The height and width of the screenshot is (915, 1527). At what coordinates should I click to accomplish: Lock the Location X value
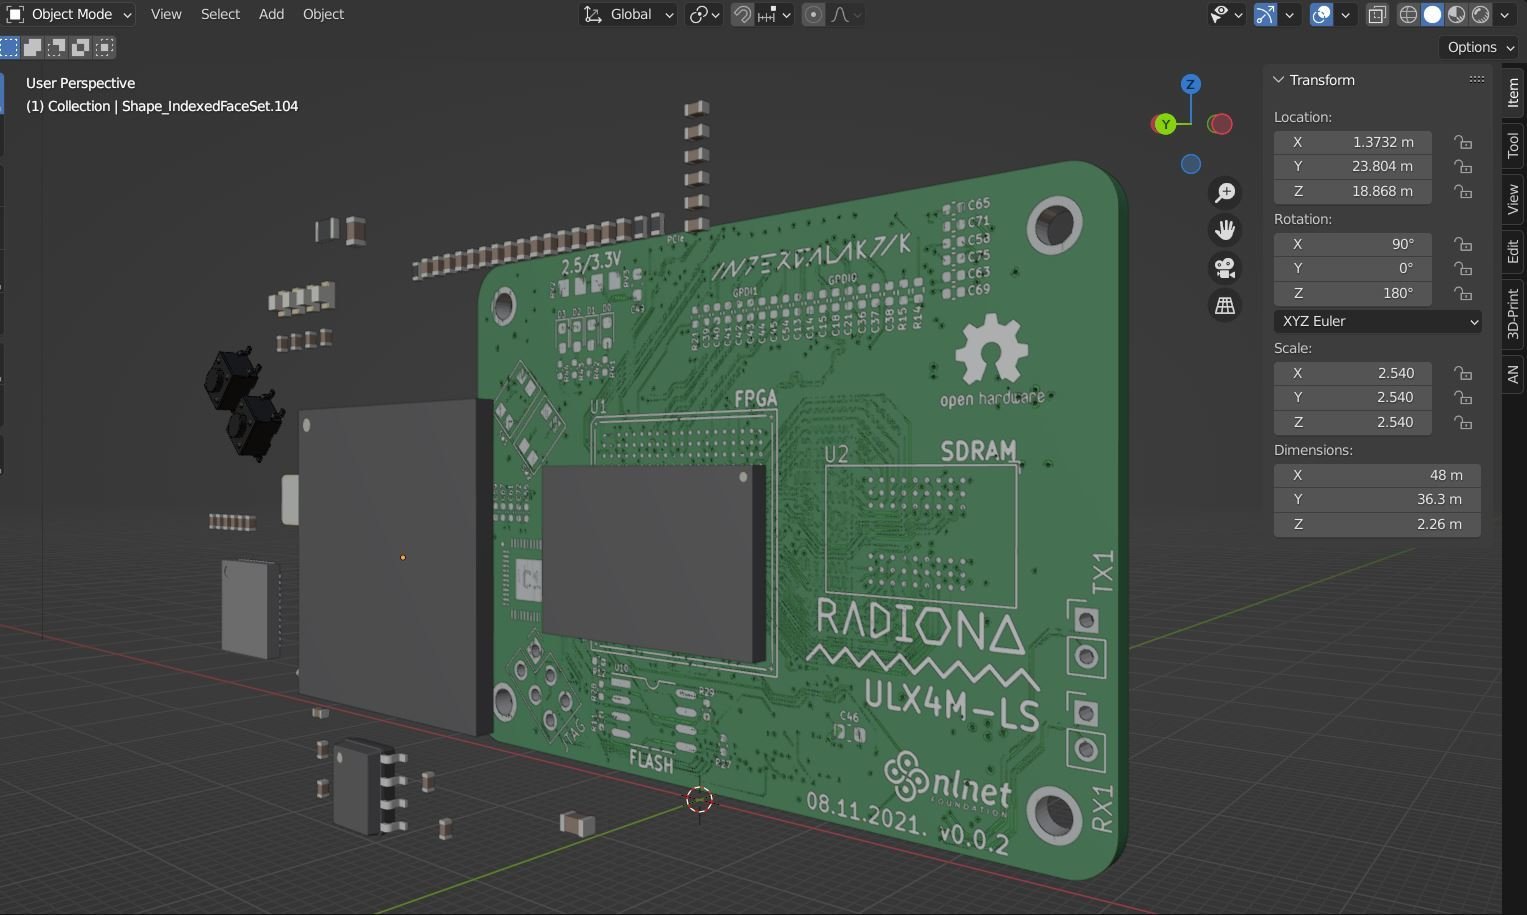click(x=1463, y=142)
